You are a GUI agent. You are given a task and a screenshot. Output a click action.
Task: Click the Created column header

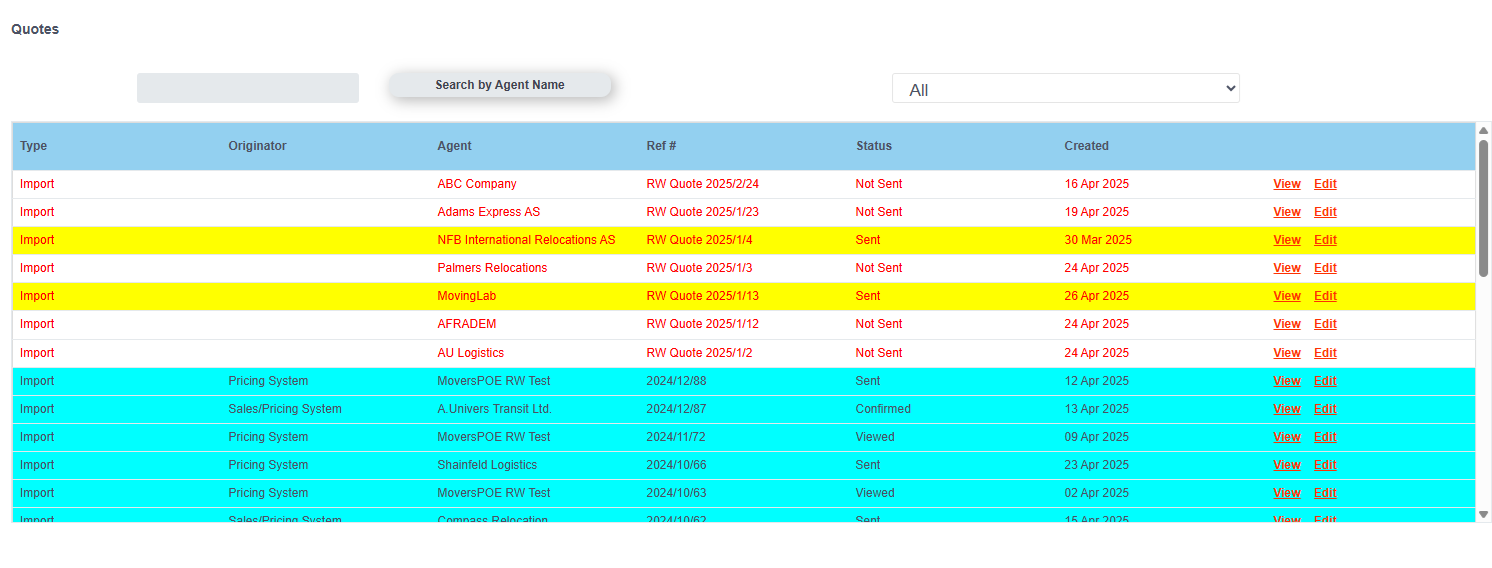1087,146
